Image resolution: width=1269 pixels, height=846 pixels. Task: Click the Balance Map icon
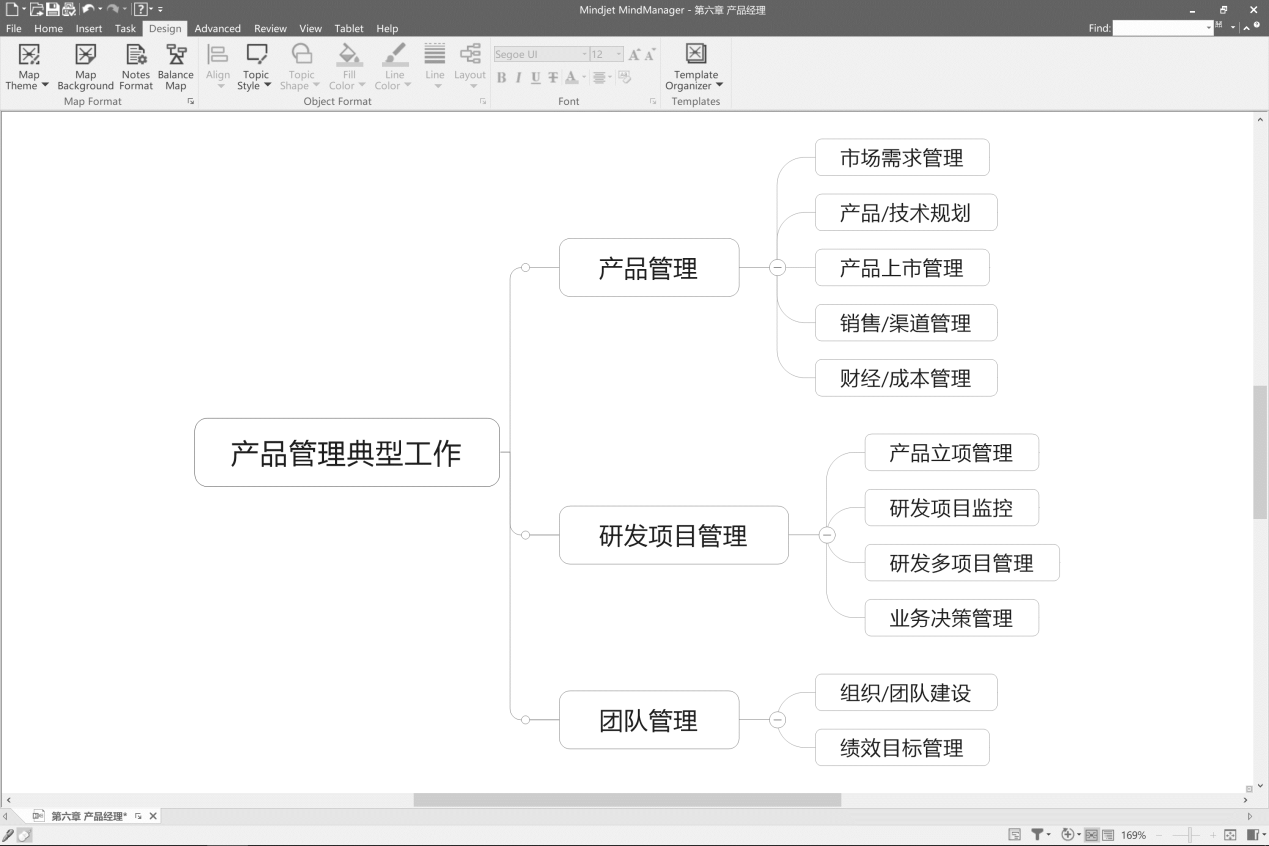(176, 56)
